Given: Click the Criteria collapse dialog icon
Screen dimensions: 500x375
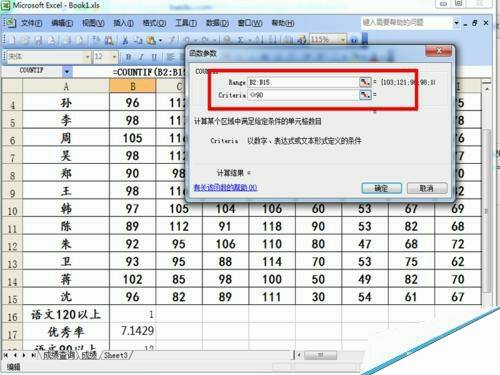Looking at the screenshot, I should 365,95.
